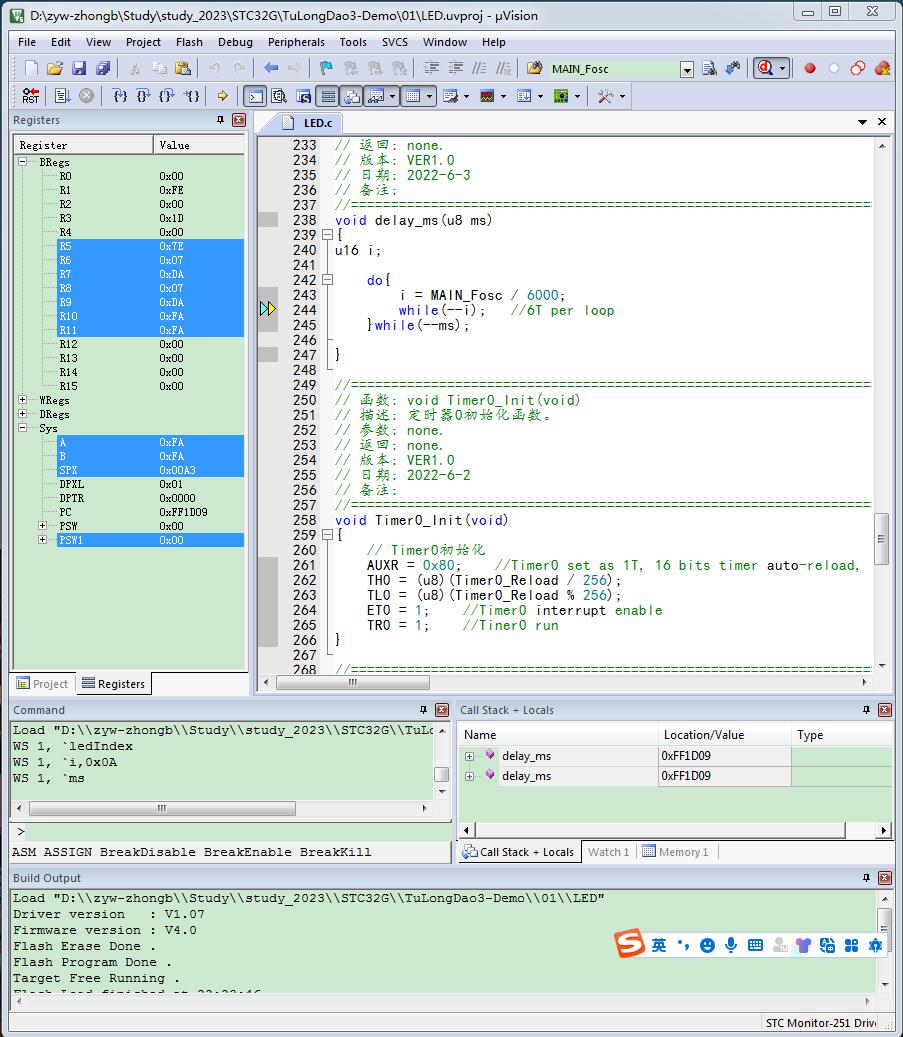Screen dimensions: 903x1037
Task: Toggle the Call Stack window toolbar button
Action: (352, 96)
